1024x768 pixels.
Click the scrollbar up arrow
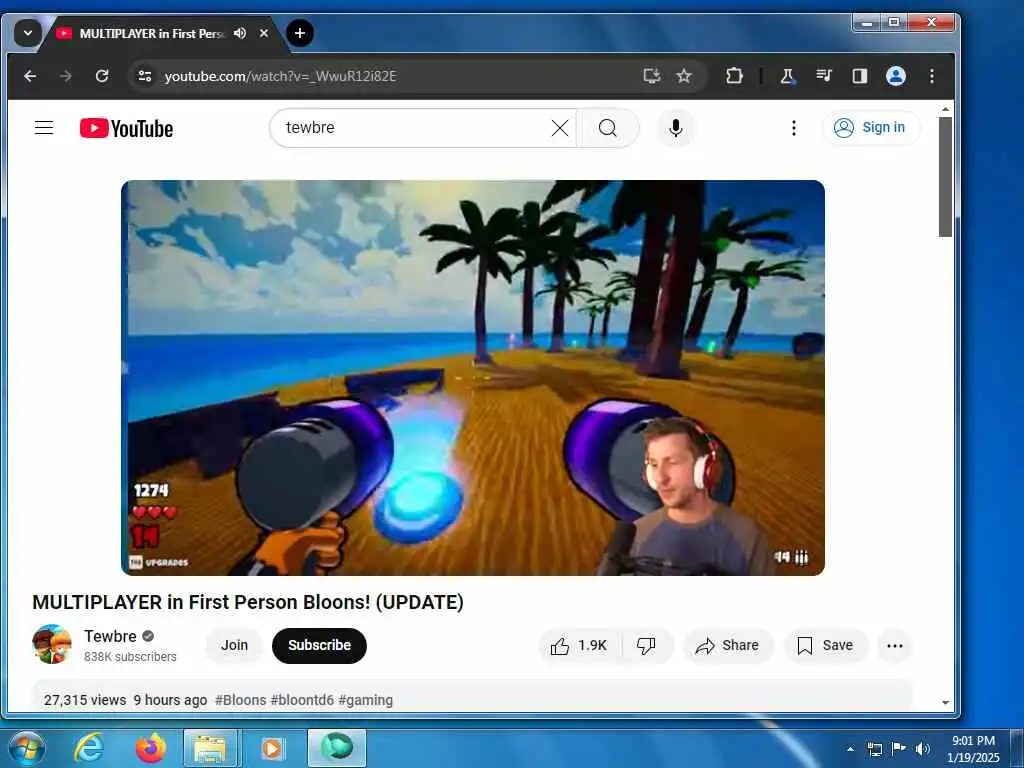pos(946,109)
